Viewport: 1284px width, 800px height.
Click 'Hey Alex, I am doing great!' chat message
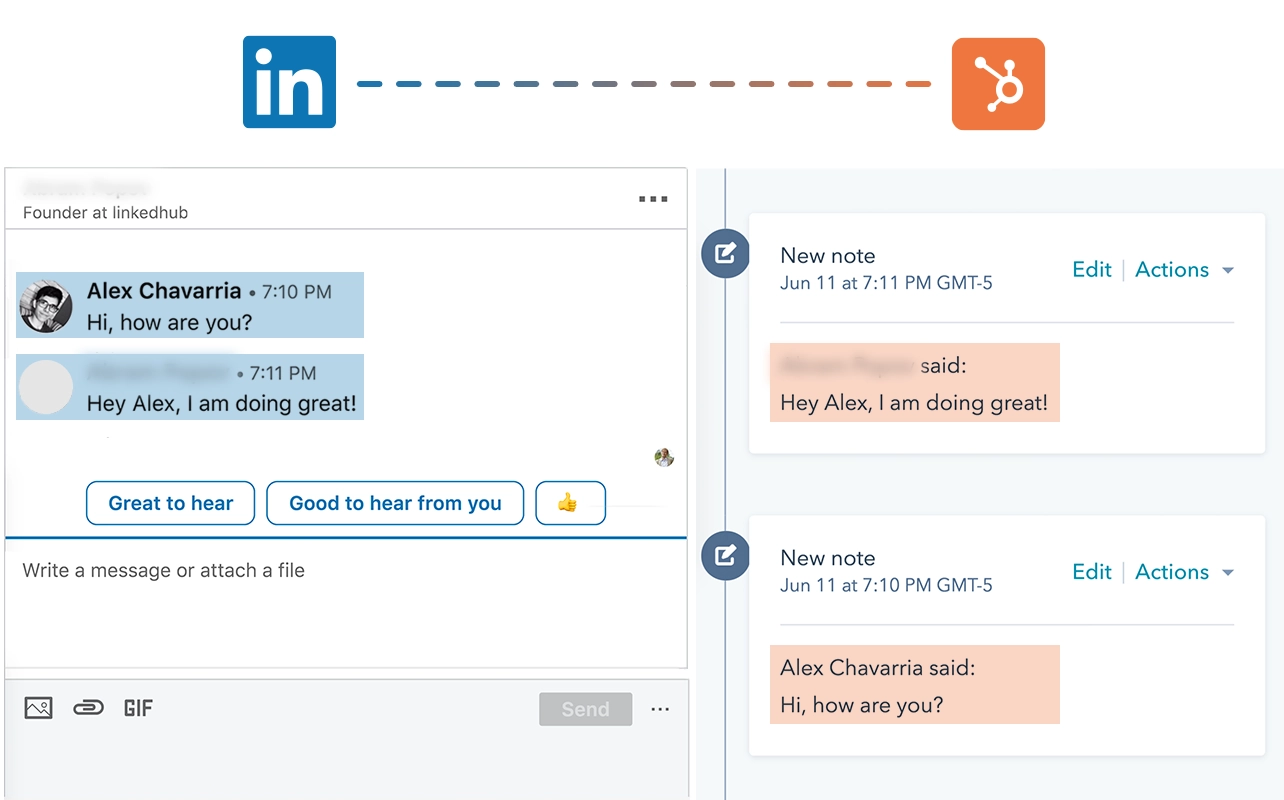point(222,405)
